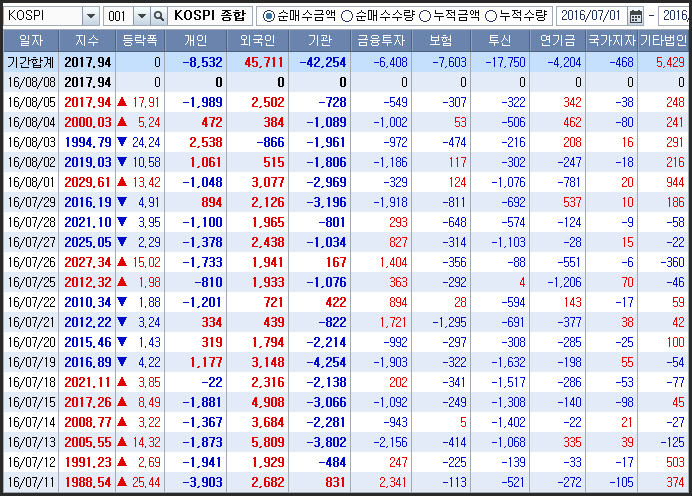Screen dimensions: 692x496
Task: Click individual value -3,903 on 16/07/11
Action: [x=202, y=482]
